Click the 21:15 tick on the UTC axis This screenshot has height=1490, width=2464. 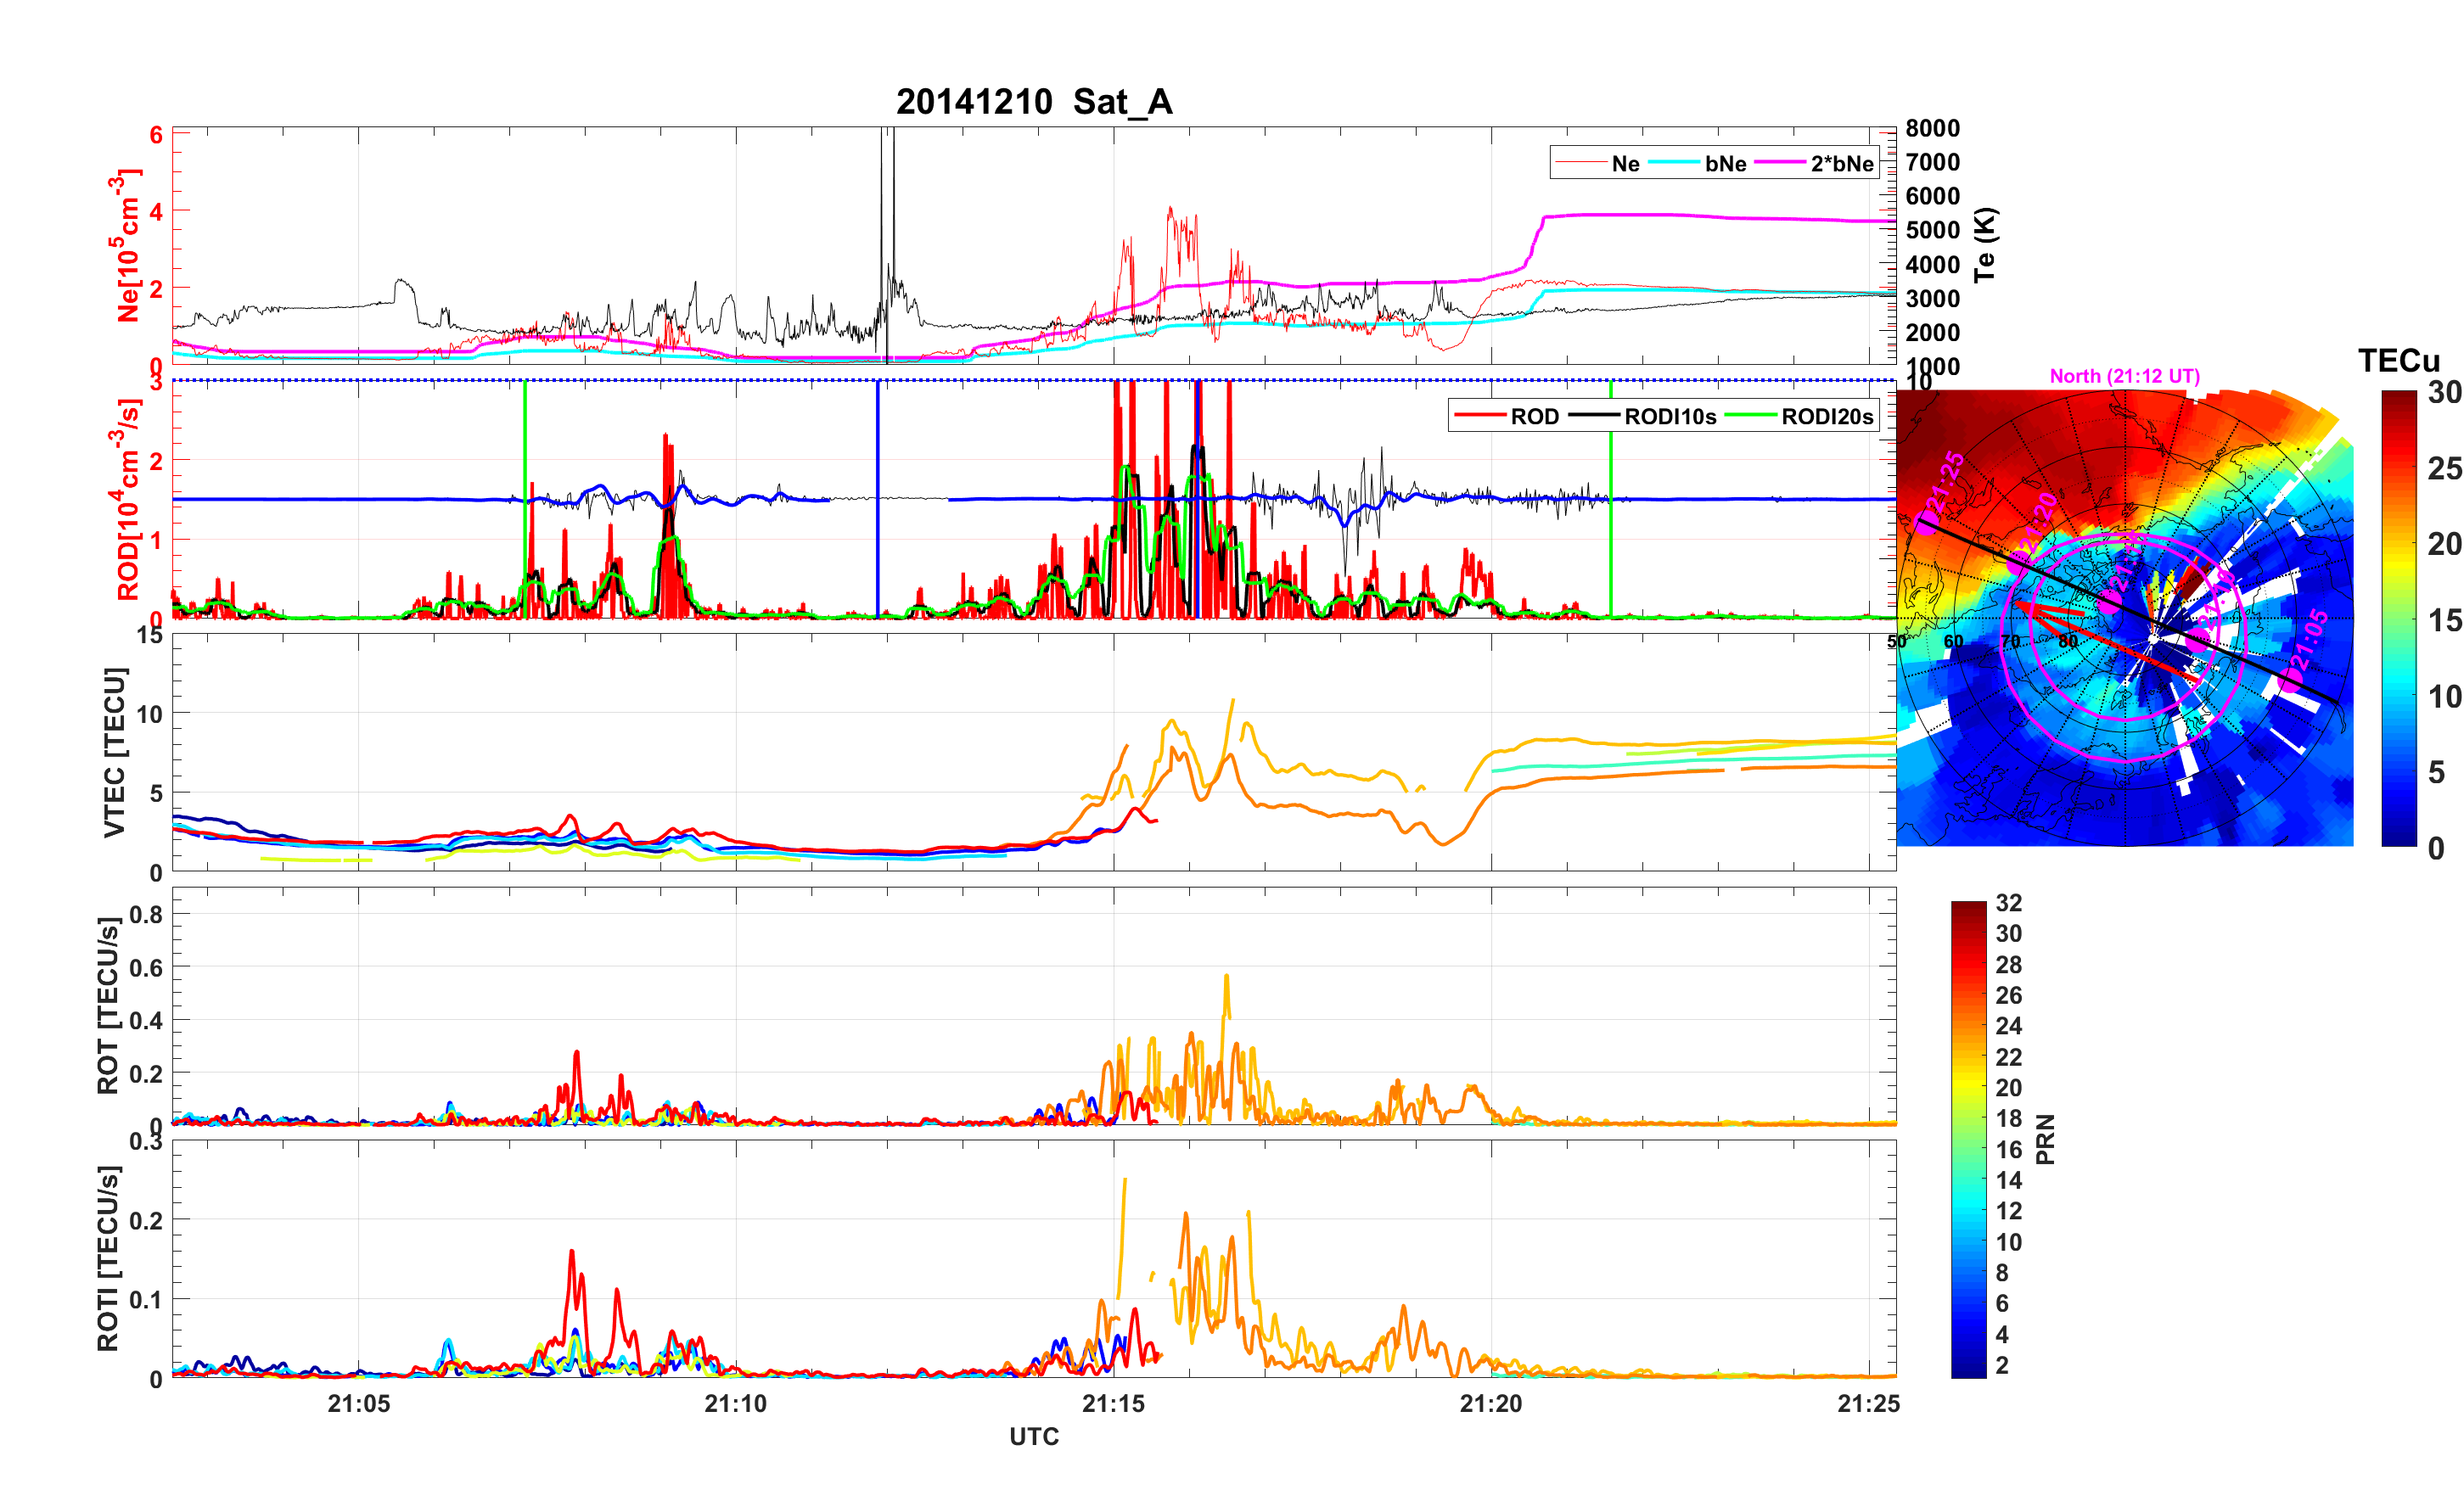point(1113,1404)
